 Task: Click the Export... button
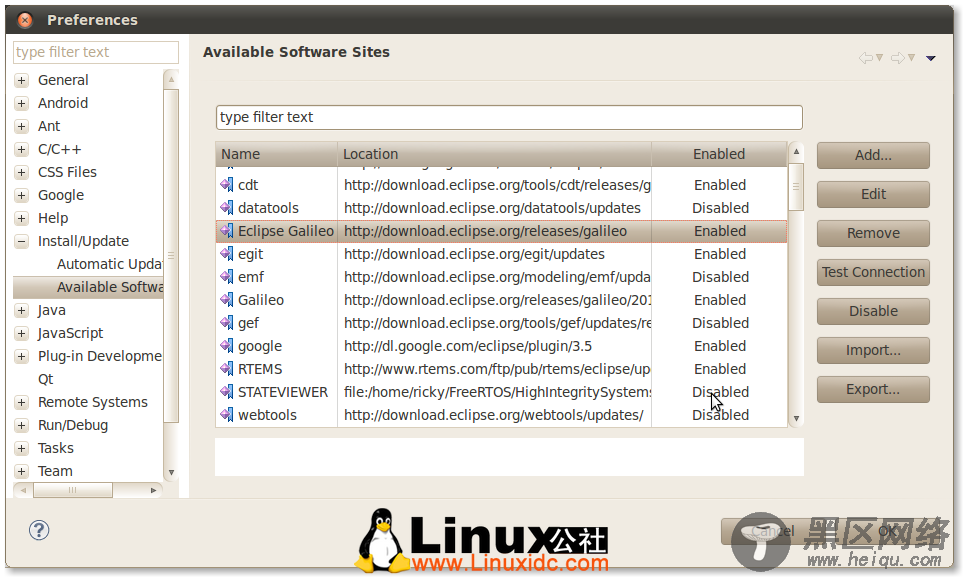point(873,390)
